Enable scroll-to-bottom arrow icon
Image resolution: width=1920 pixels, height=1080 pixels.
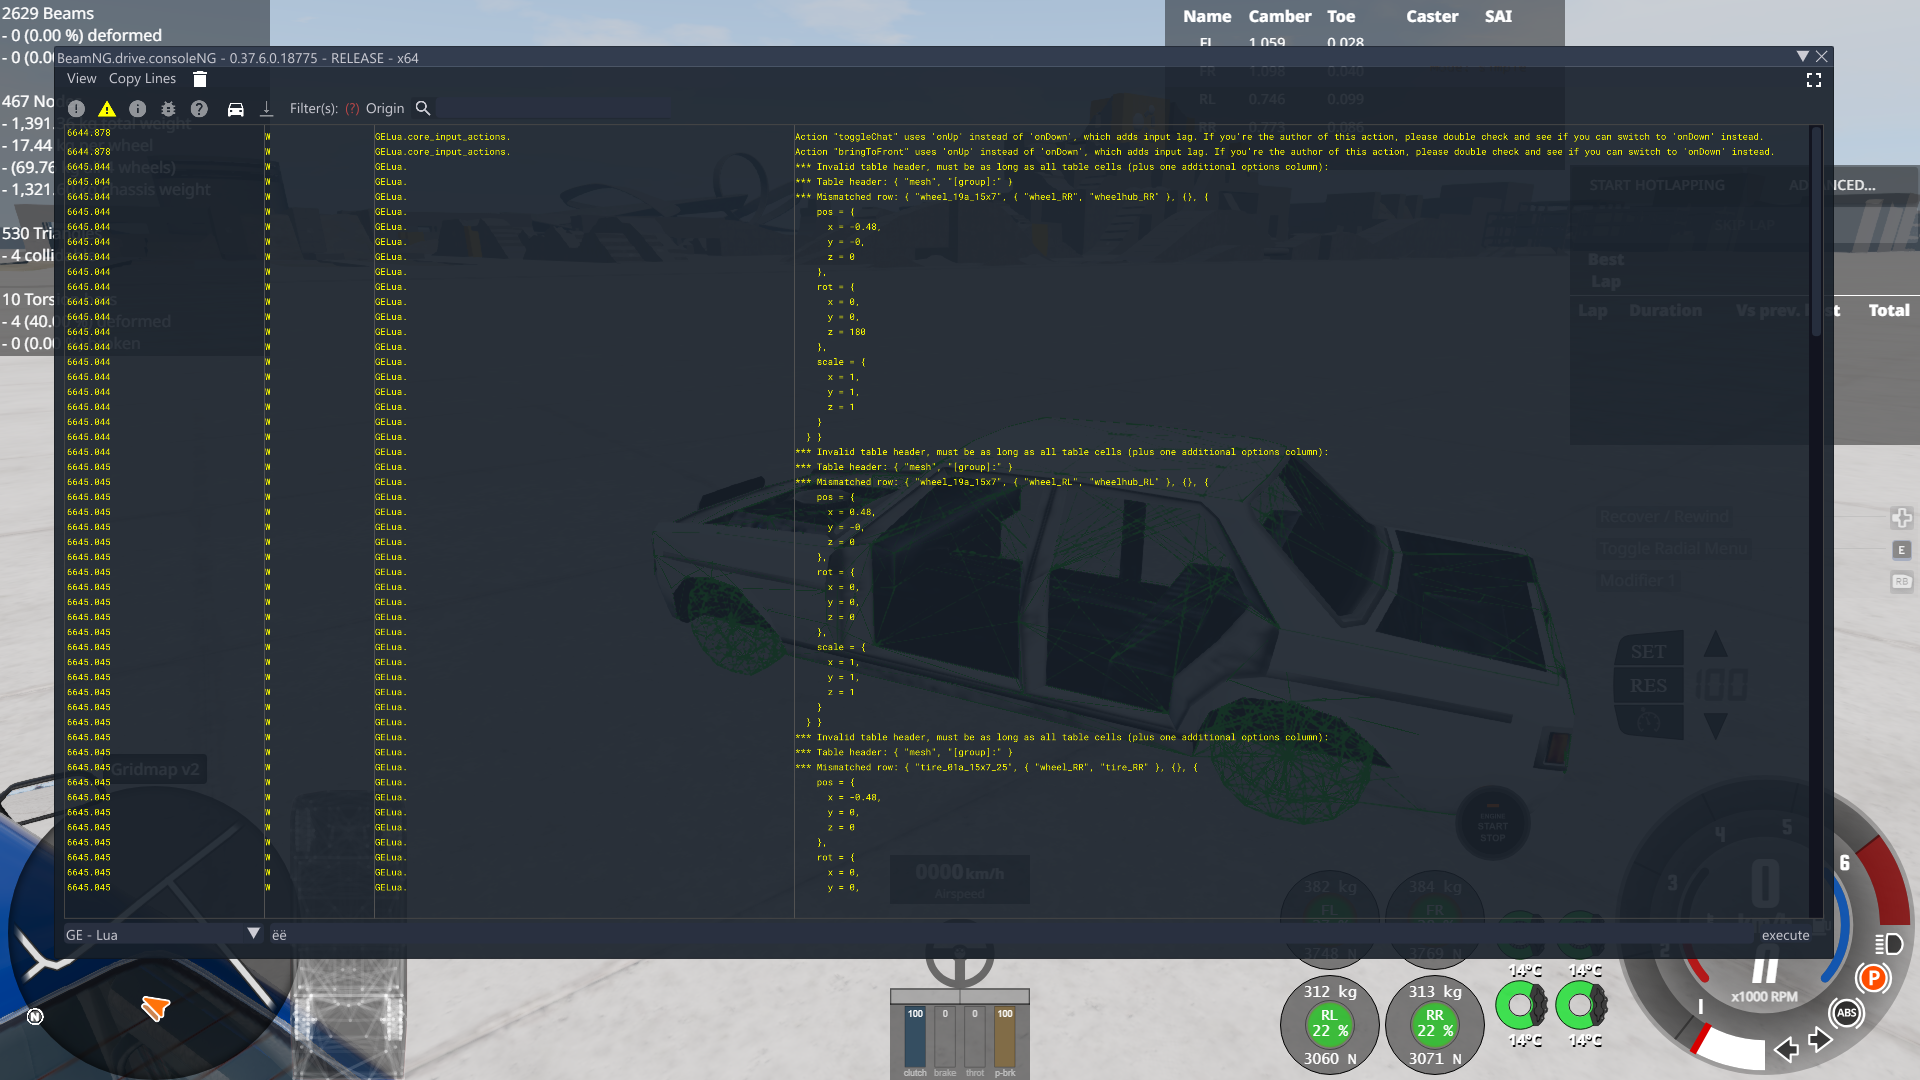point(266,109)
